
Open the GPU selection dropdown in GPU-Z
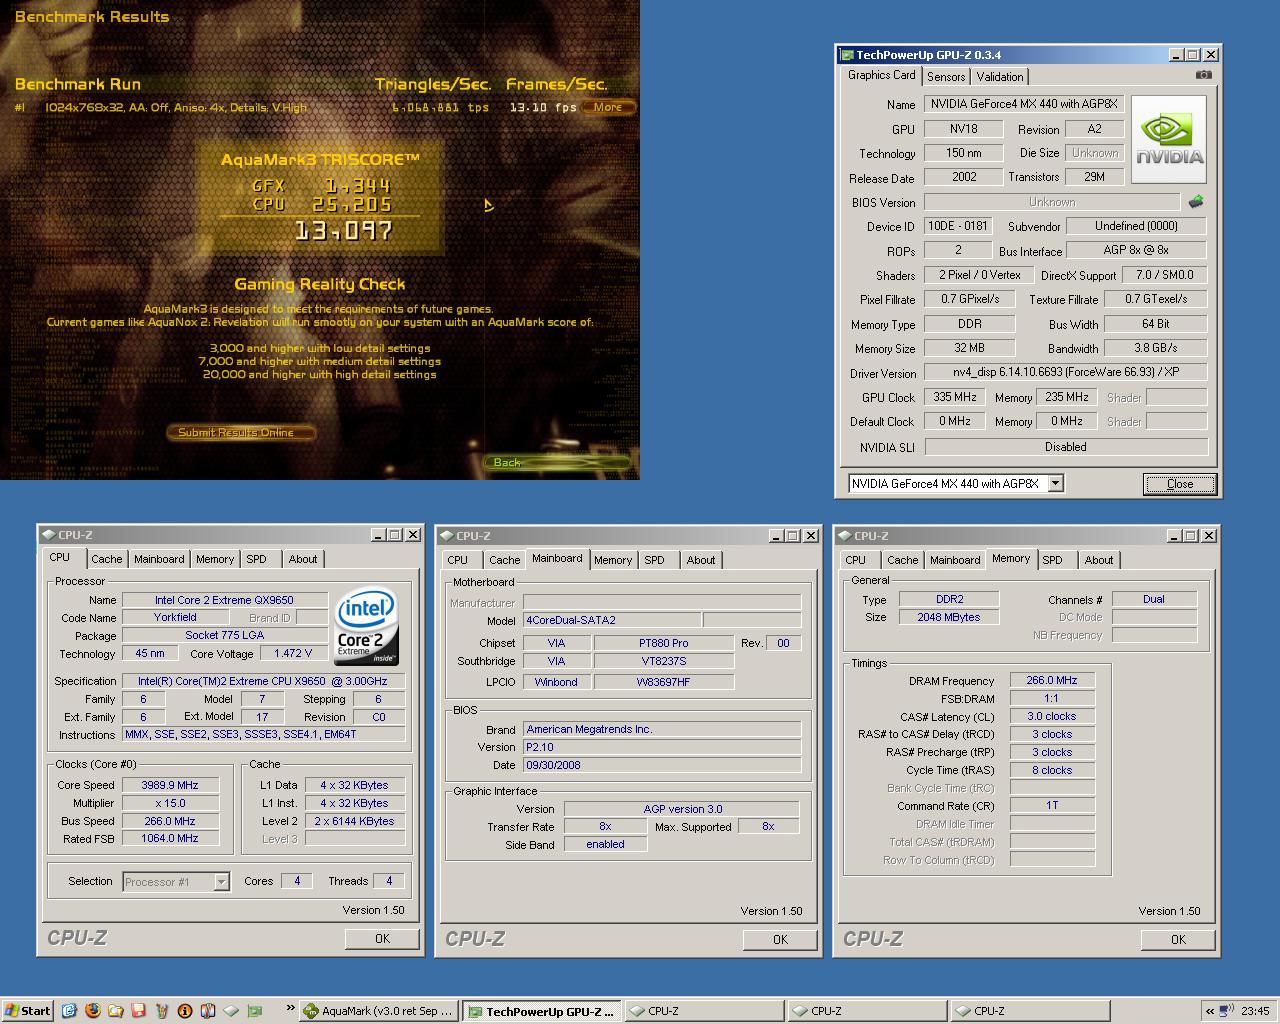click(1055, 484)
